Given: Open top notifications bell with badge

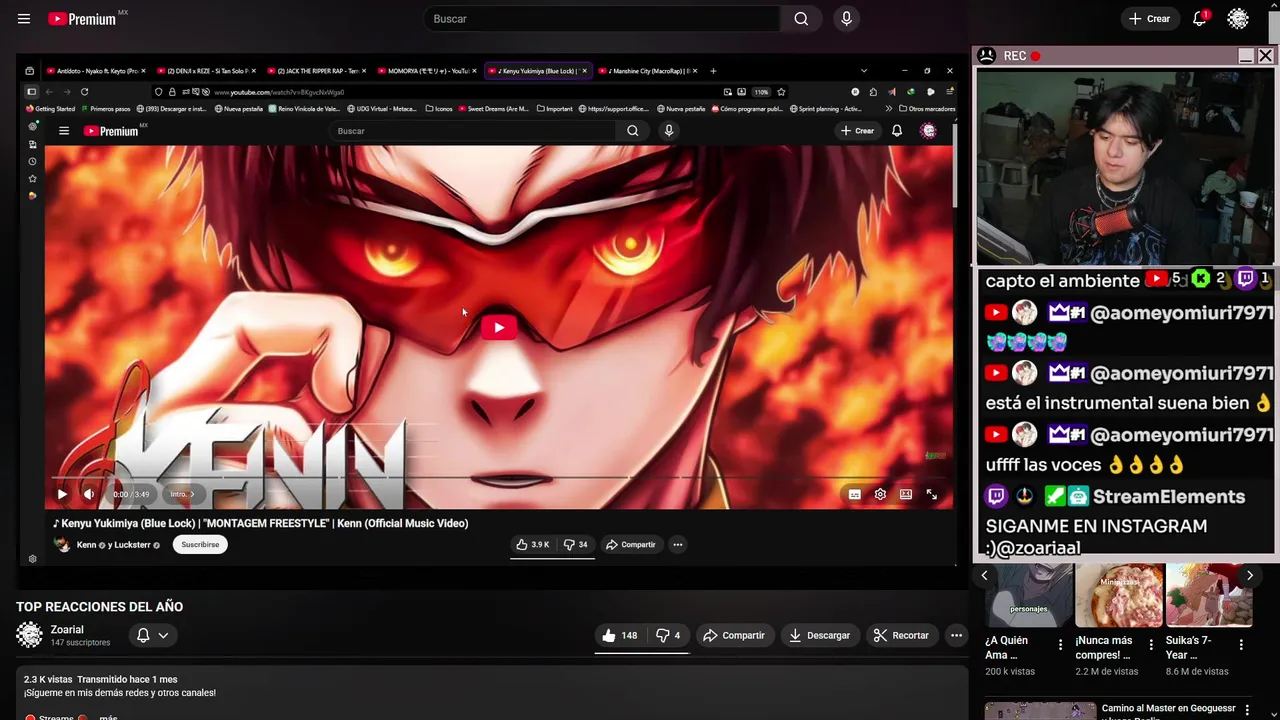Looking at the screenshot, I should [1199, 19].
